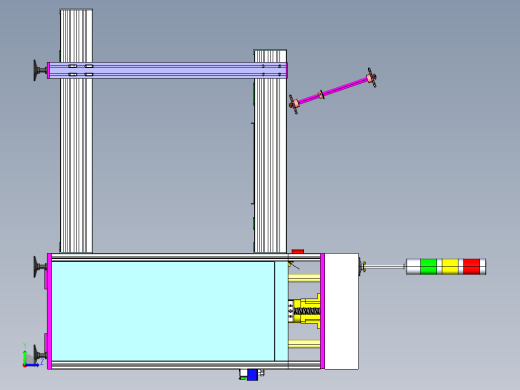Pick the pink clamp at the diagonal rod's upper end

point(371,77)
